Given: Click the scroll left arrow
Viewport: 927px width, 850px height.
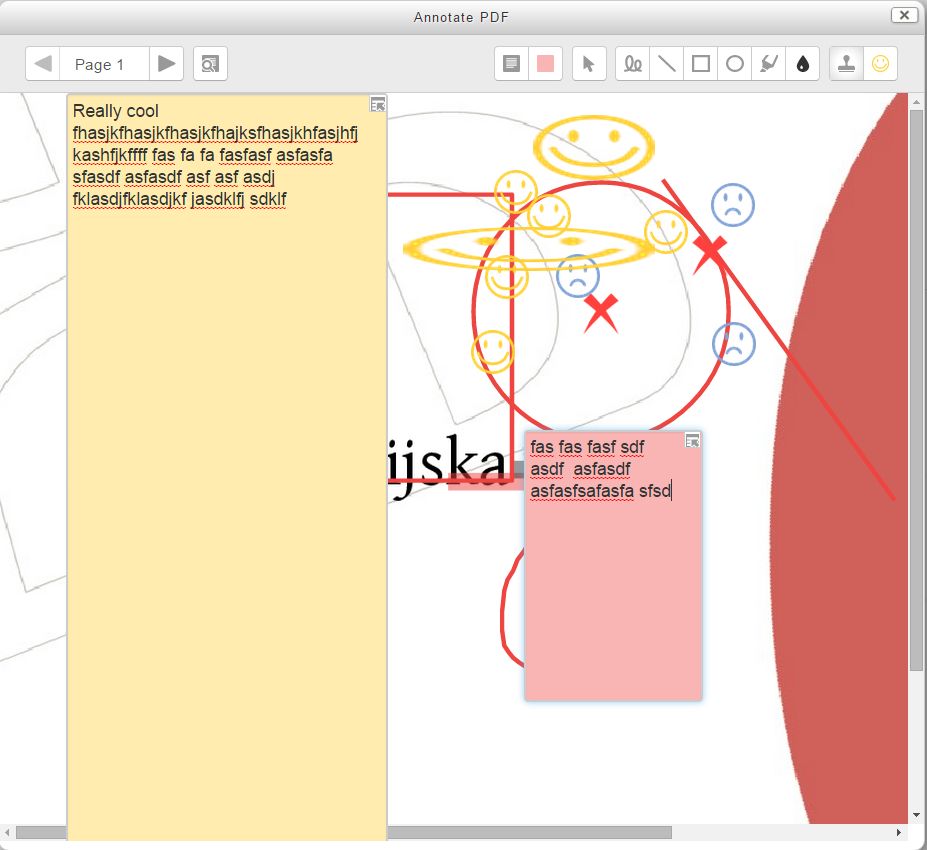Looking at the screenshot, I should (x=7, y=832).
